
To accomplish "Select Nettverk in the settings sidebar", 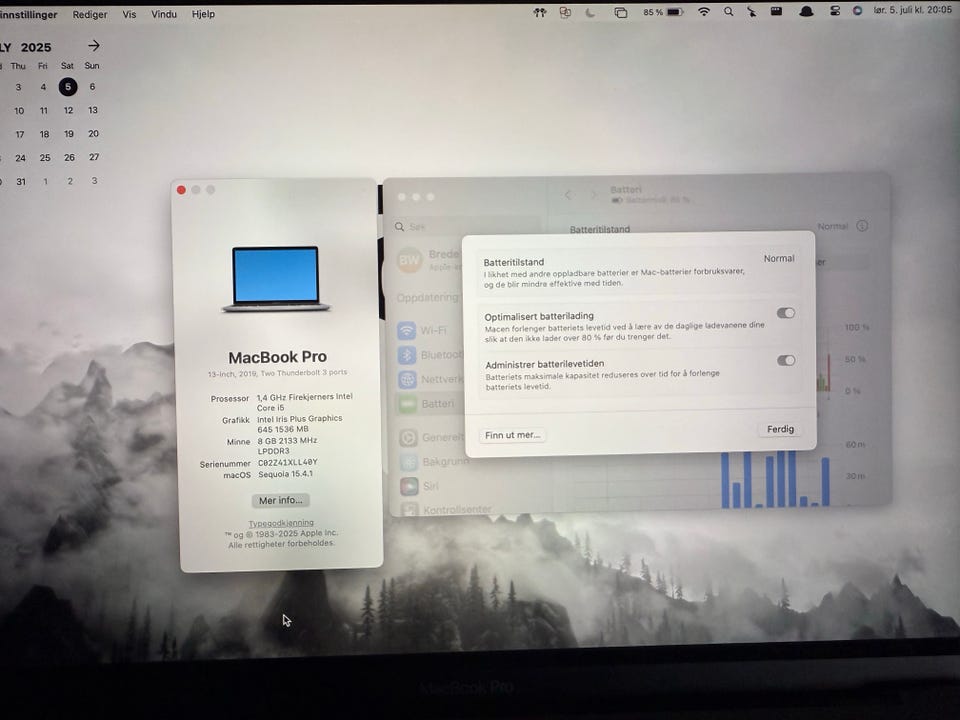I will click(431, 379).
